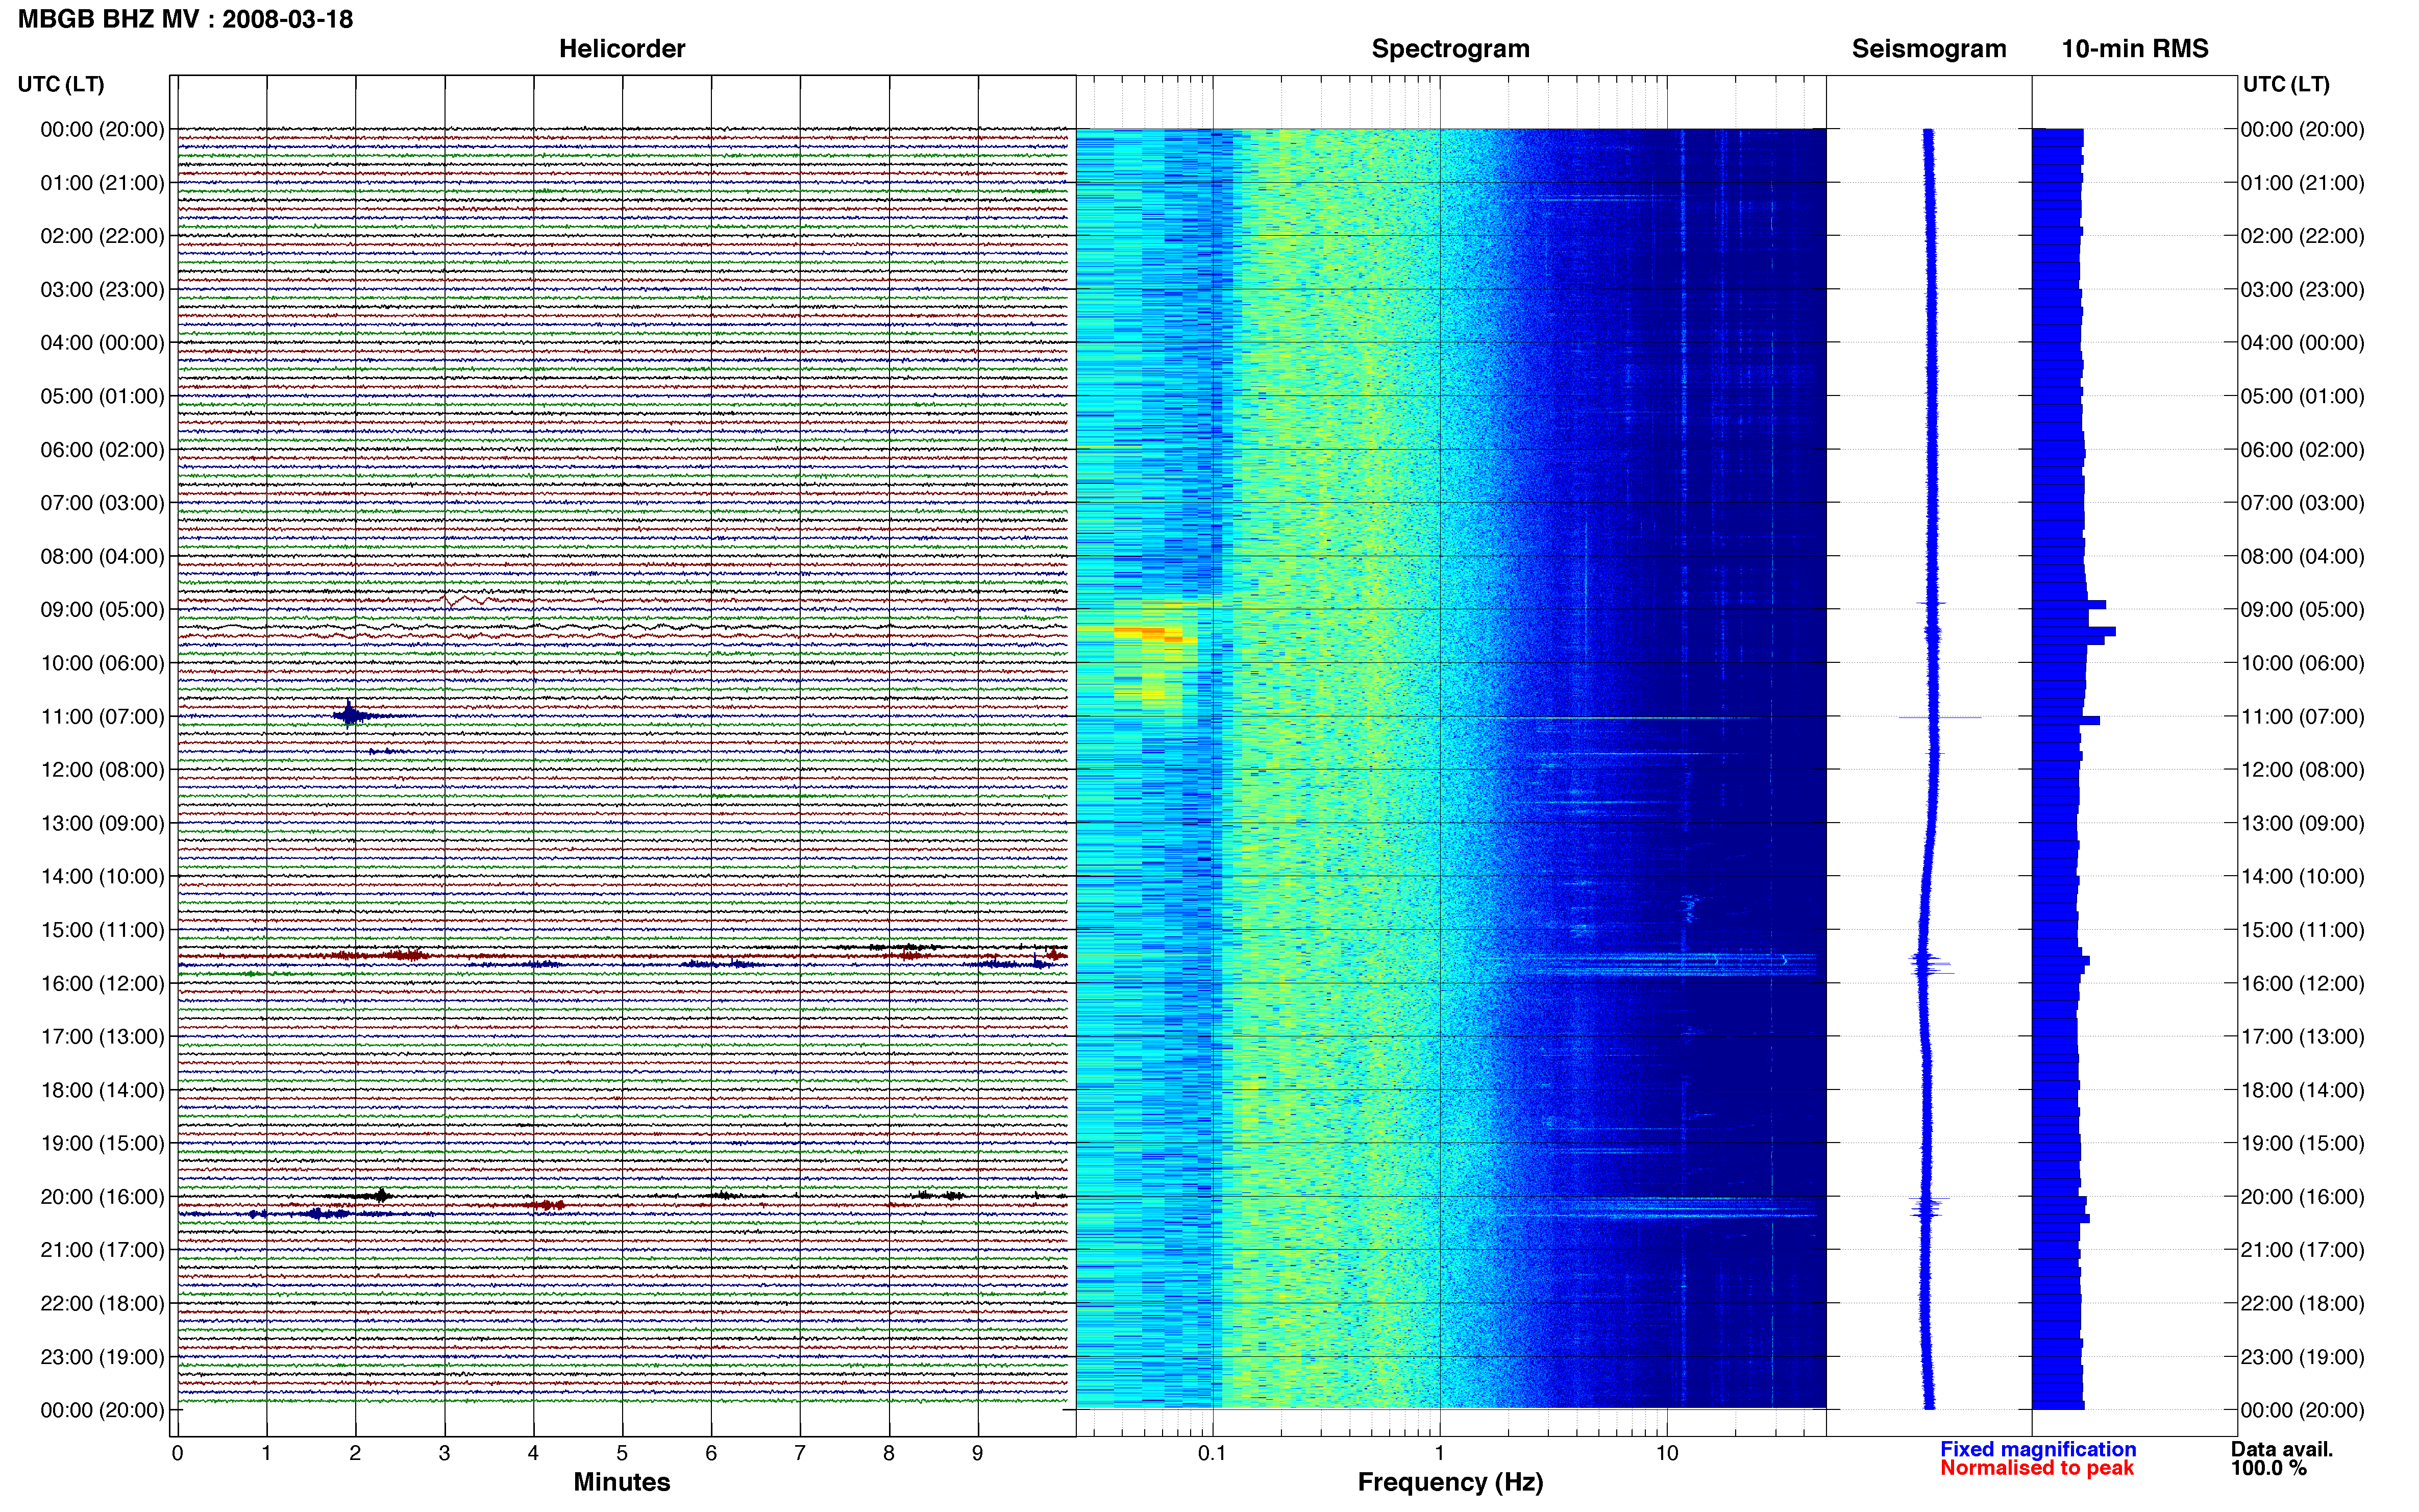This screenshot has width=2419, height=1512.
Task: Click the '10' tick on the frequency axis
Action: 1666,1453
